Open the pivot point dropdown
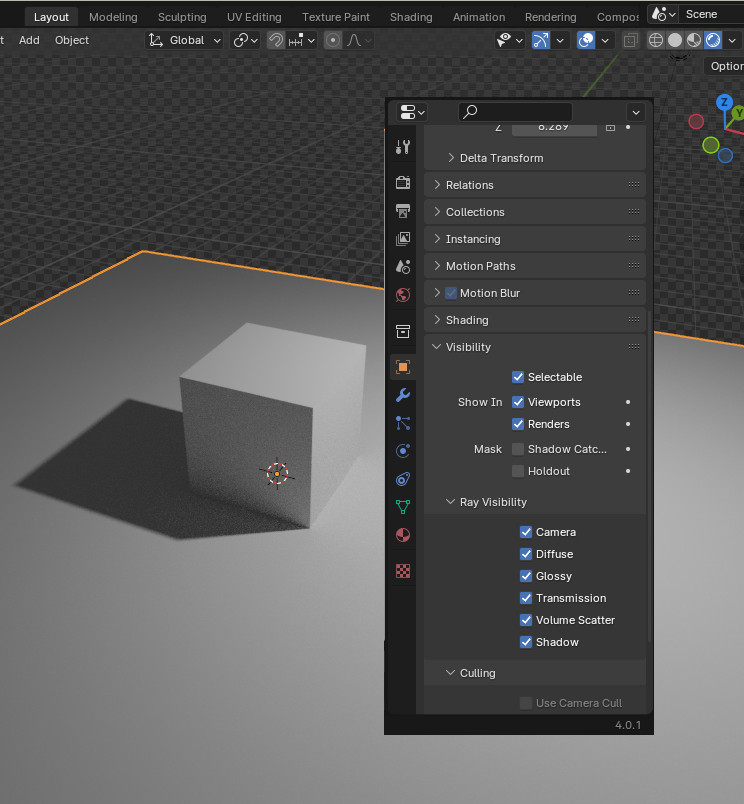This screenshot has height=804, width=744. 245,40
